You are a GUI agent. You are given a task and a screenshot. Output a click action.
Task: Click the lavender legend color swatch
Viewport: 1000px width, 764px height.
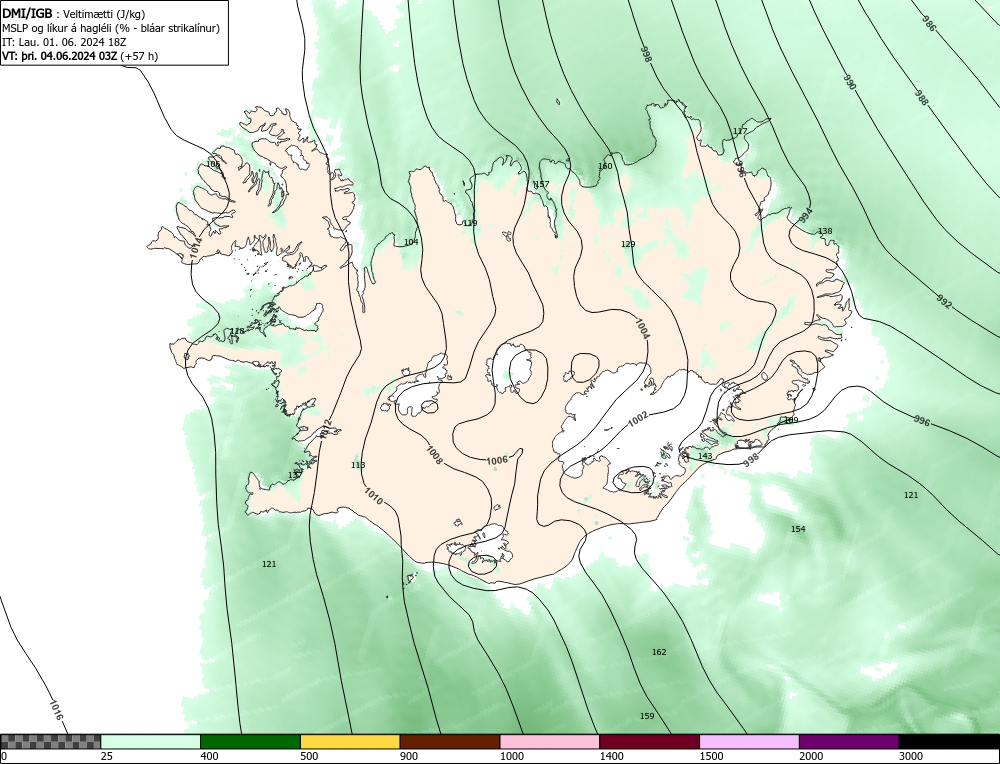pyautogui.click(x=749, y=742)
